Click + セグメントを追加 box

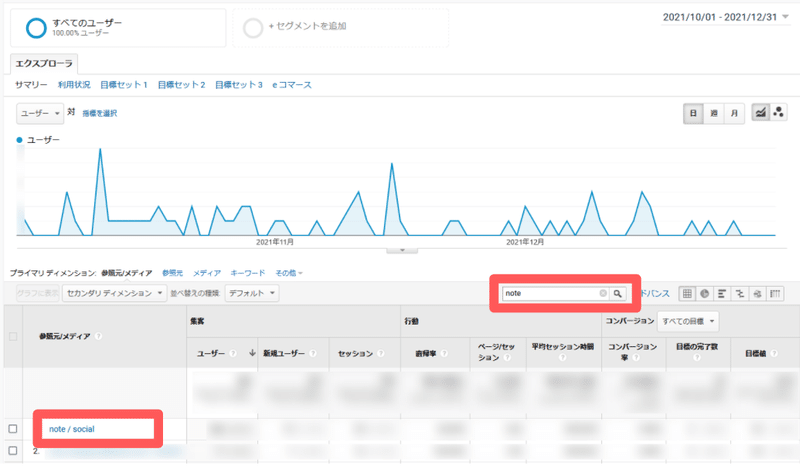[341, 28]
